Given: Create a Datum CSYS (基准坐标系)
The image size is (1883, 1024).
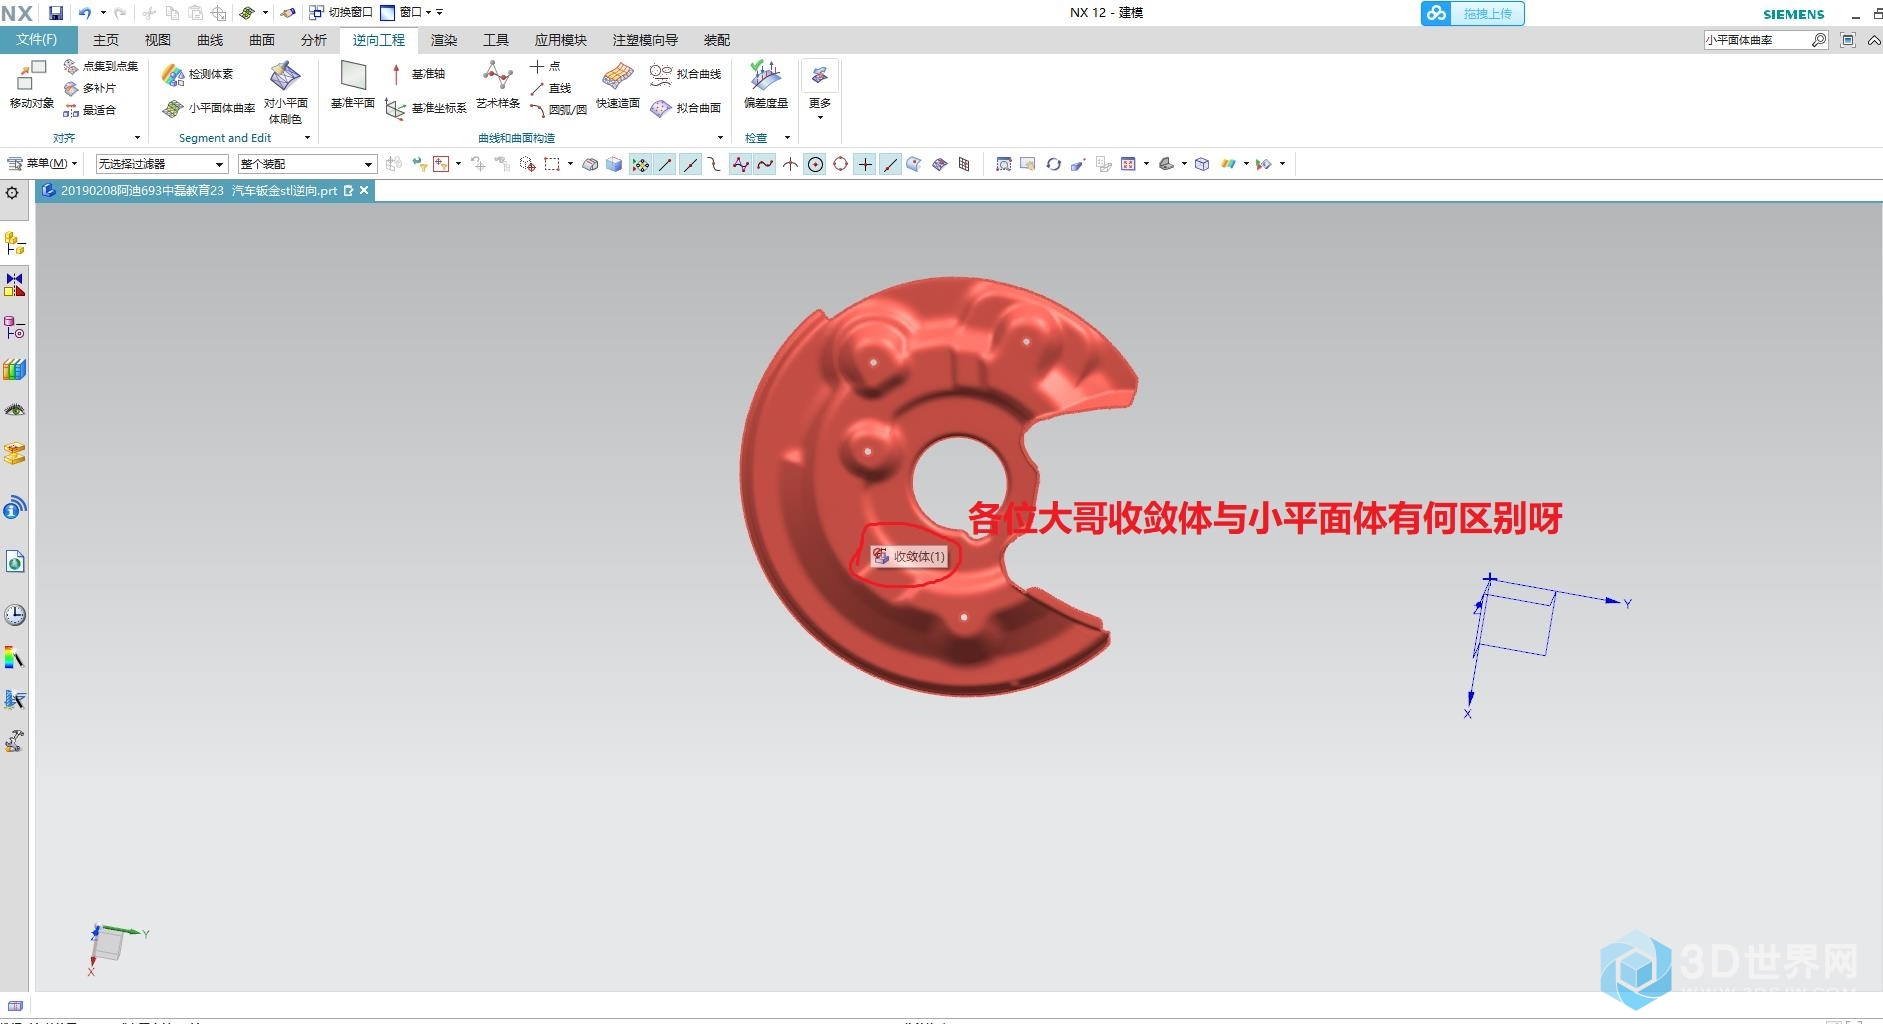Looking at the screenshot, I should (427, 108).
